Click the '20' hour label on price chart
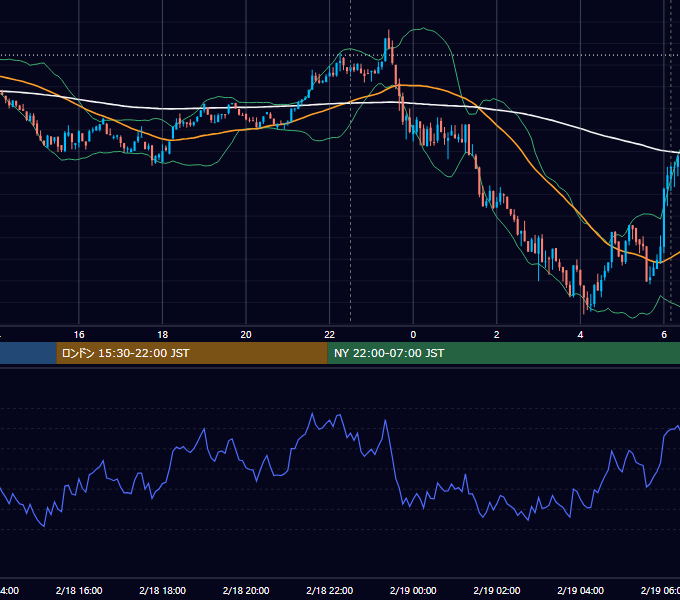 [x=246, y=335]
